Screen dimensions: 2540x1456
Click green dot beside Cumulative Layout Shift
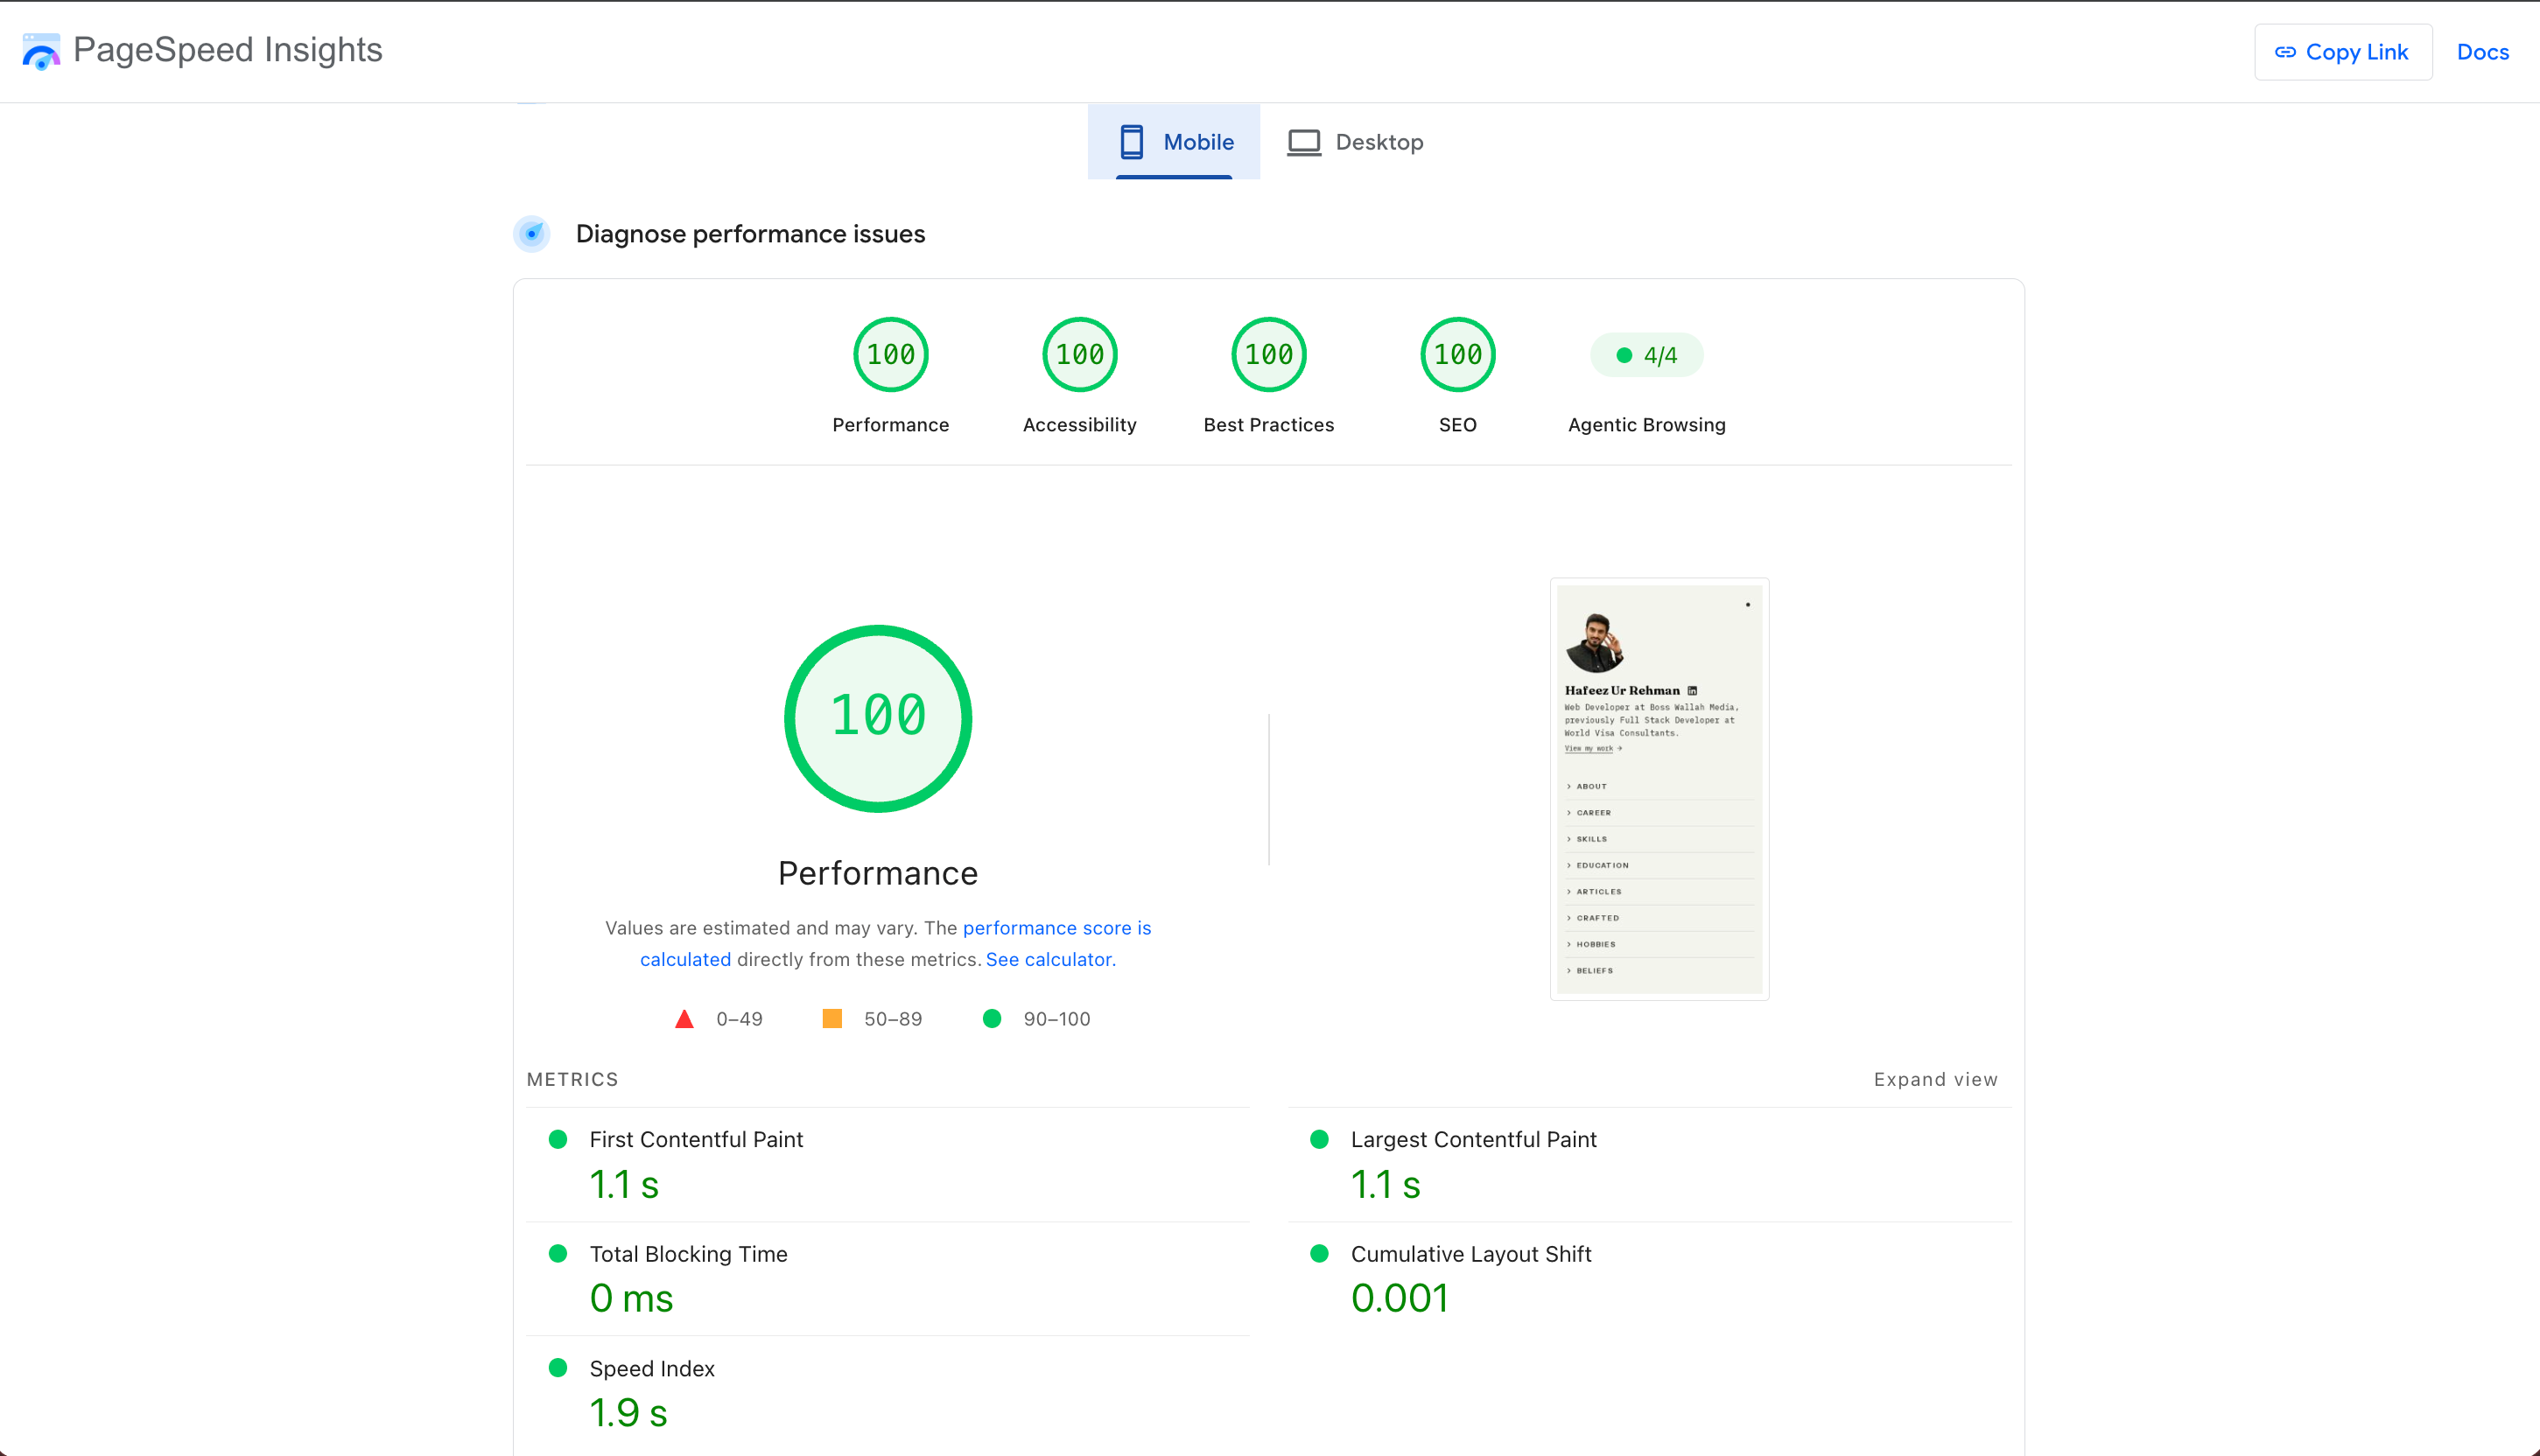[1319, 1253]
